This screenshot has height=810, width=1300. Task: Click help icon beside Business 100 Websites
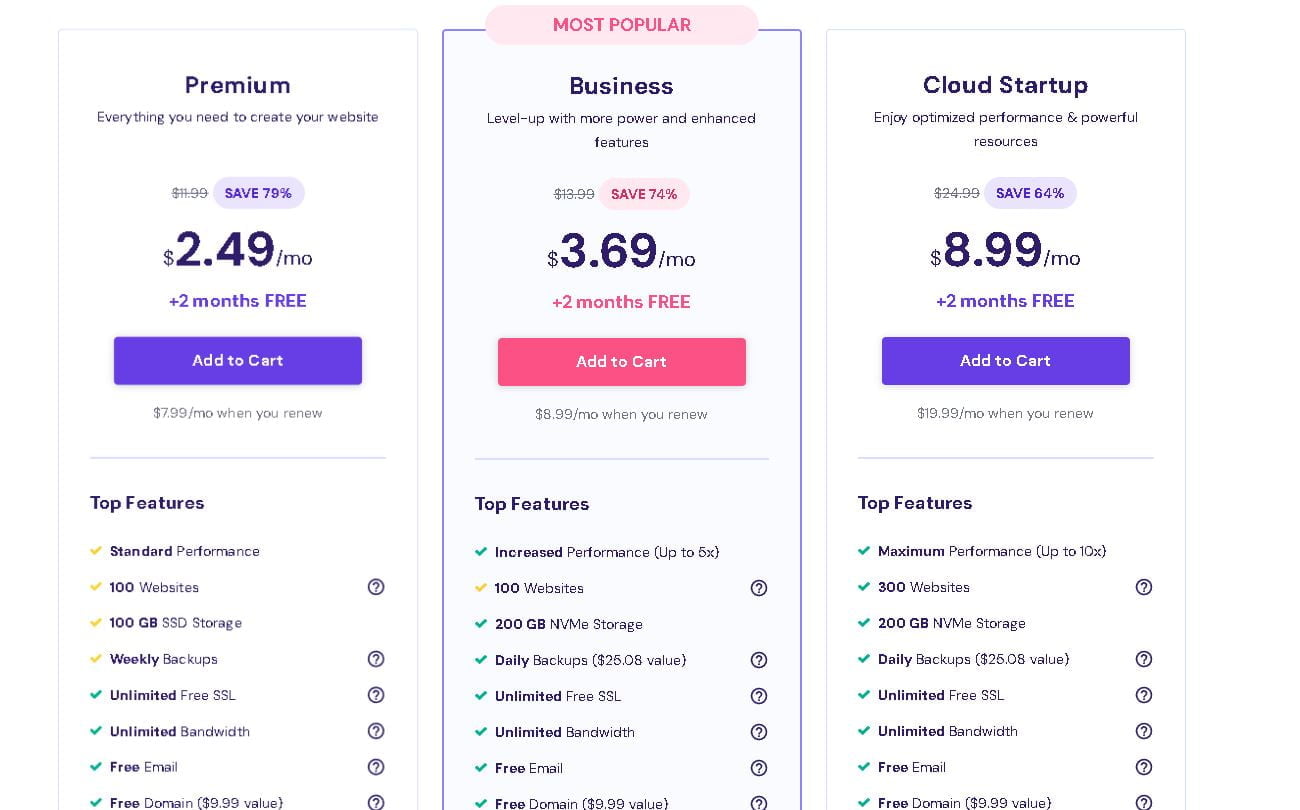point(759,588)
